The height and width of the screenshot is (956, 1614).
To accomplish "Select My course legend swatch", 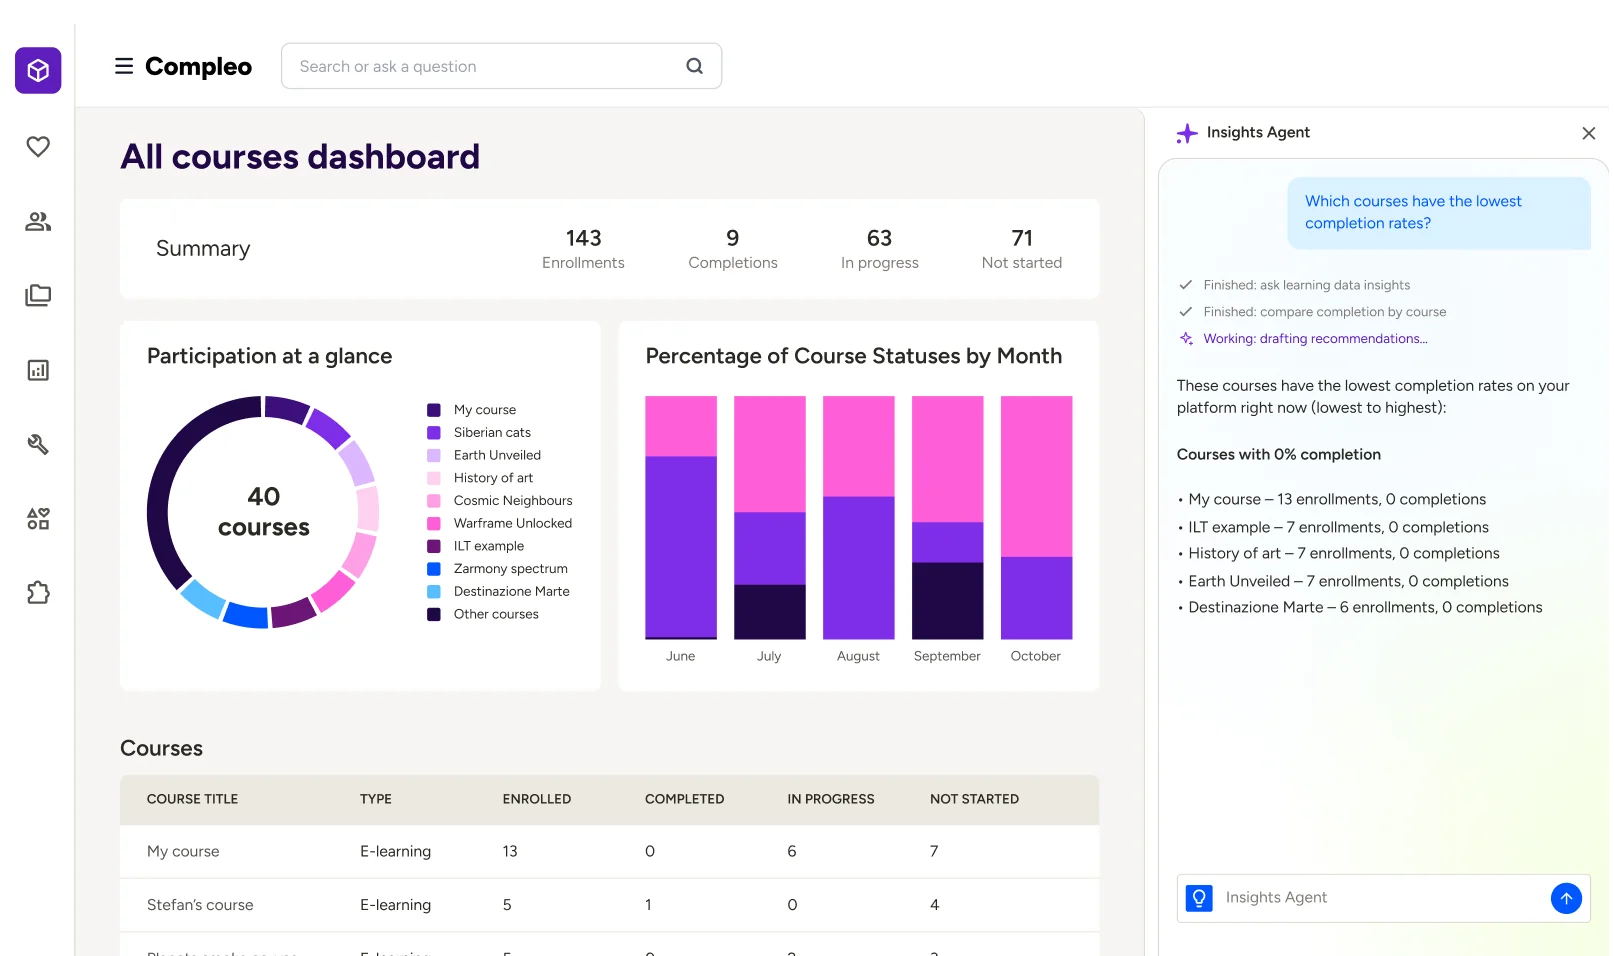I will (434, 410).
